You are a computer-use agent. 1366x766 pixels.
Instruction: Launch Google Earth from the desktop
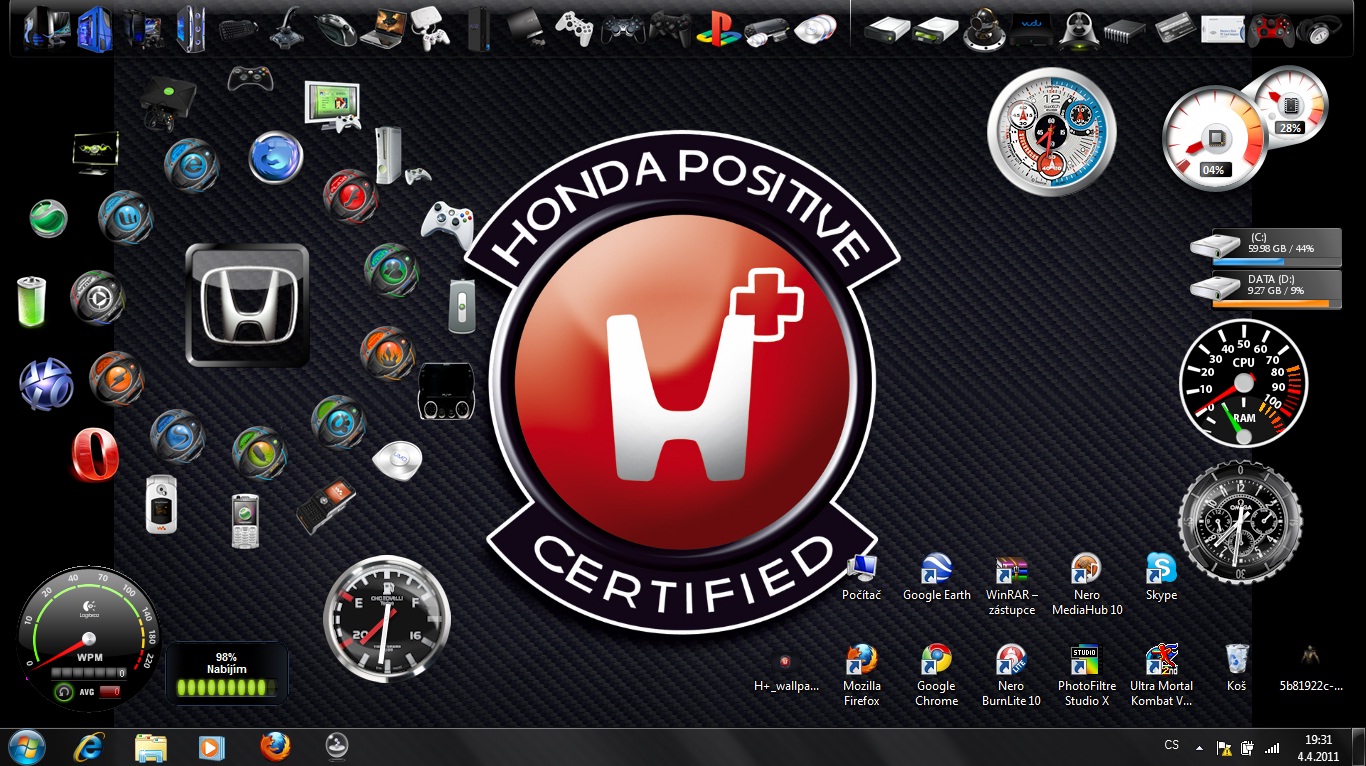(x=936, y=570)
